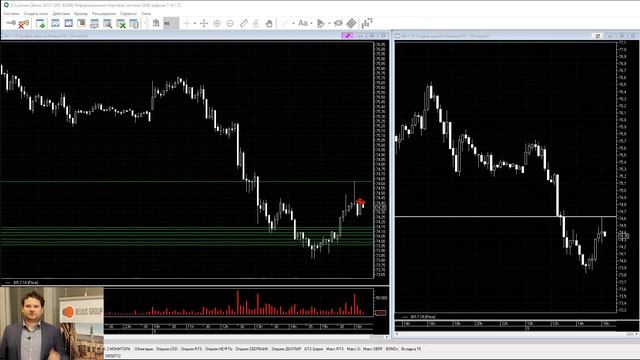Open the dropdown arrow beside crosshair tool

[x=195, y=23]
